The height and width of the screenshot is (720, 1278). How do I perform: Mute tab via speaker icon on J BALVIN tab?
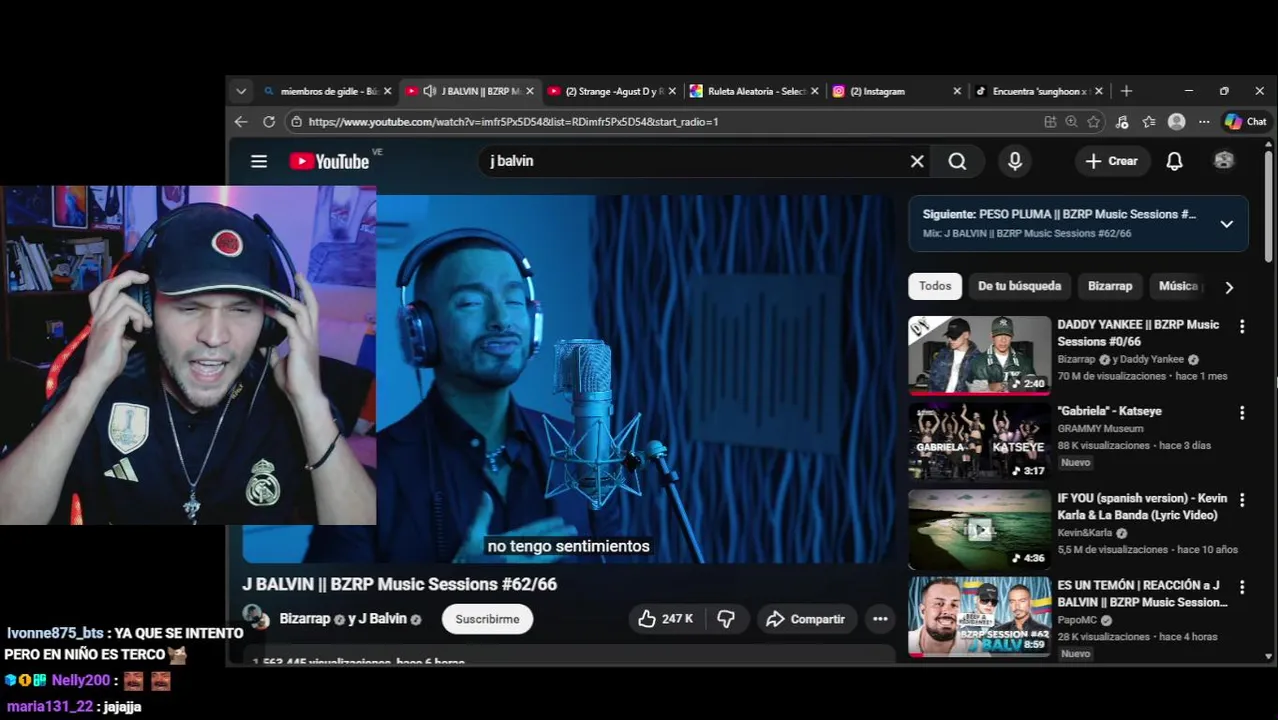[430, 91]
